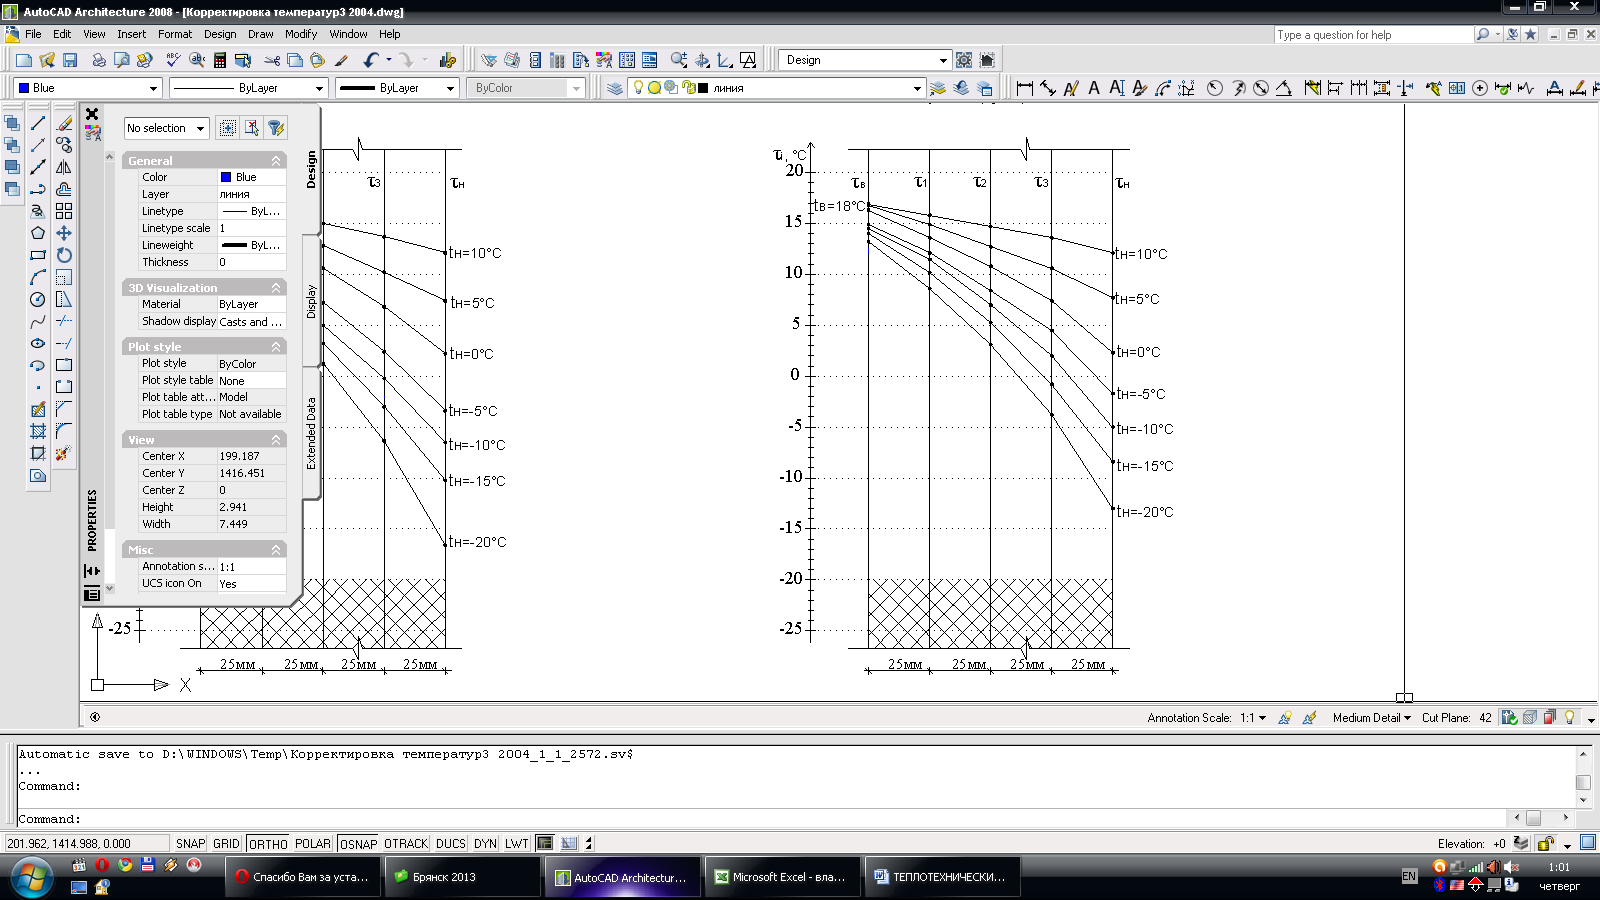Select the Rectangle draw tool

pos(38,255)
